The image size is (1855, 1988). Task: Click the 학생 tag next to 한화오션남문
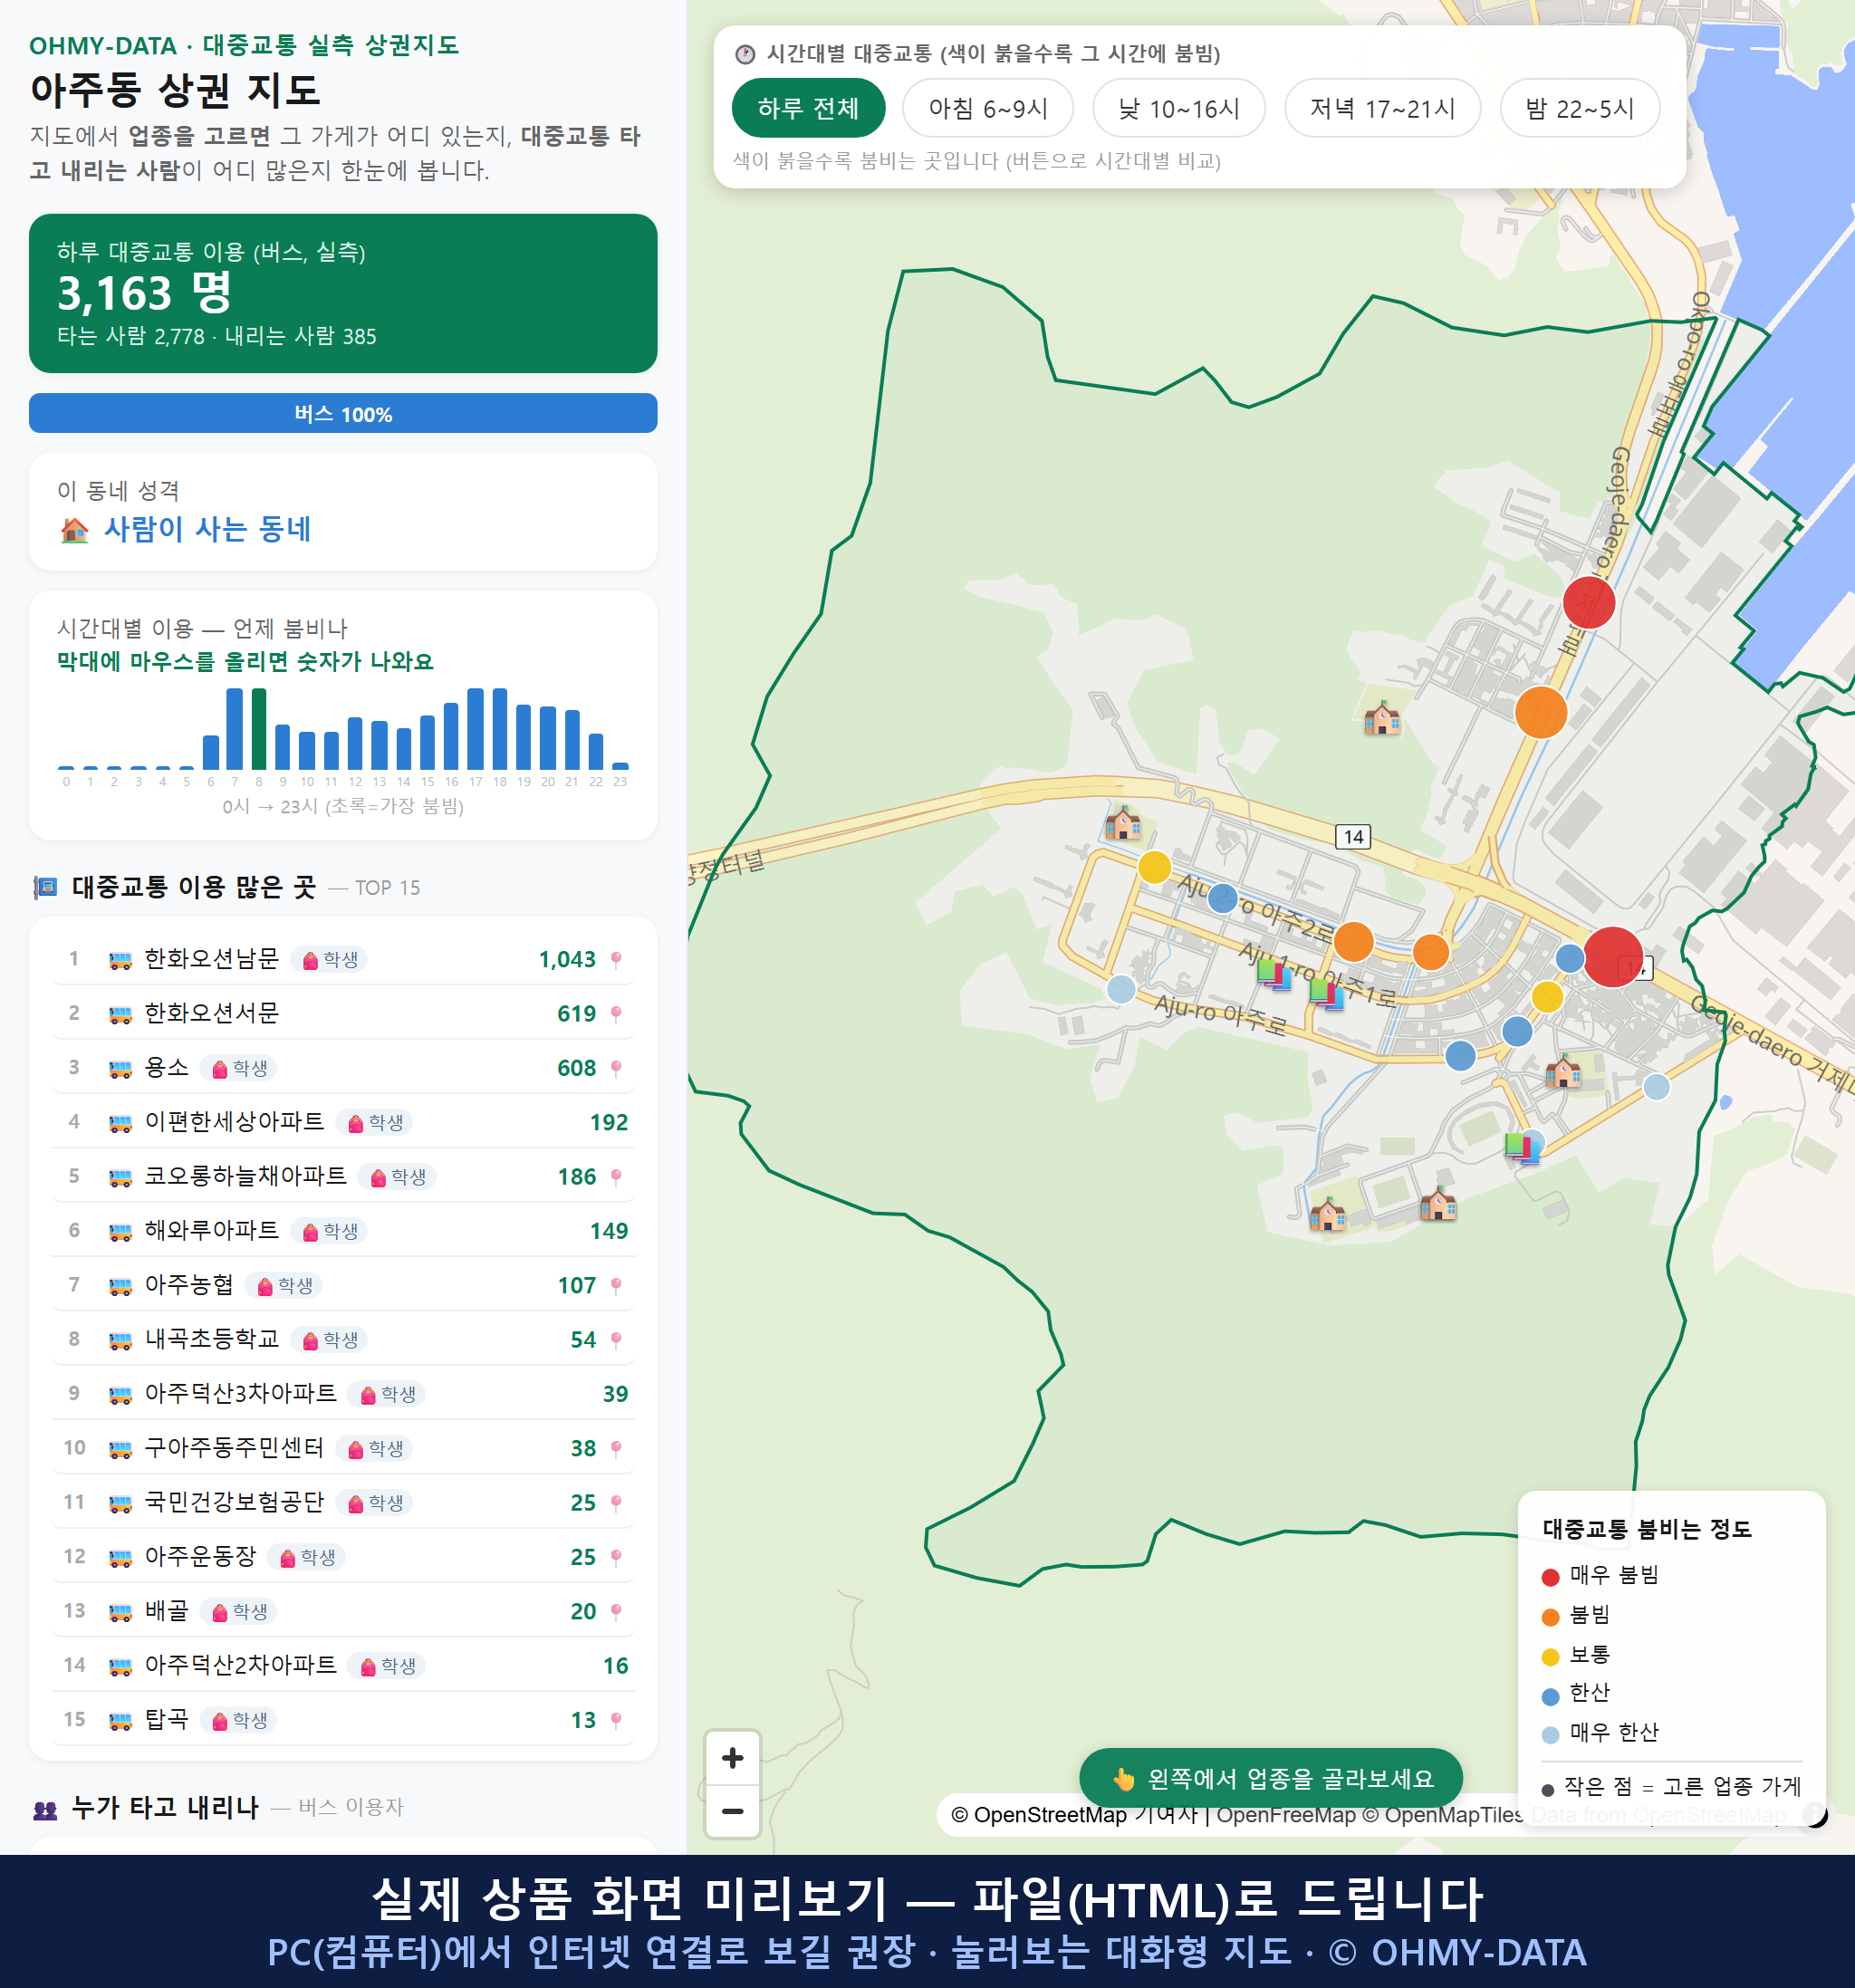pyautogui.click(x=330, y=960)
